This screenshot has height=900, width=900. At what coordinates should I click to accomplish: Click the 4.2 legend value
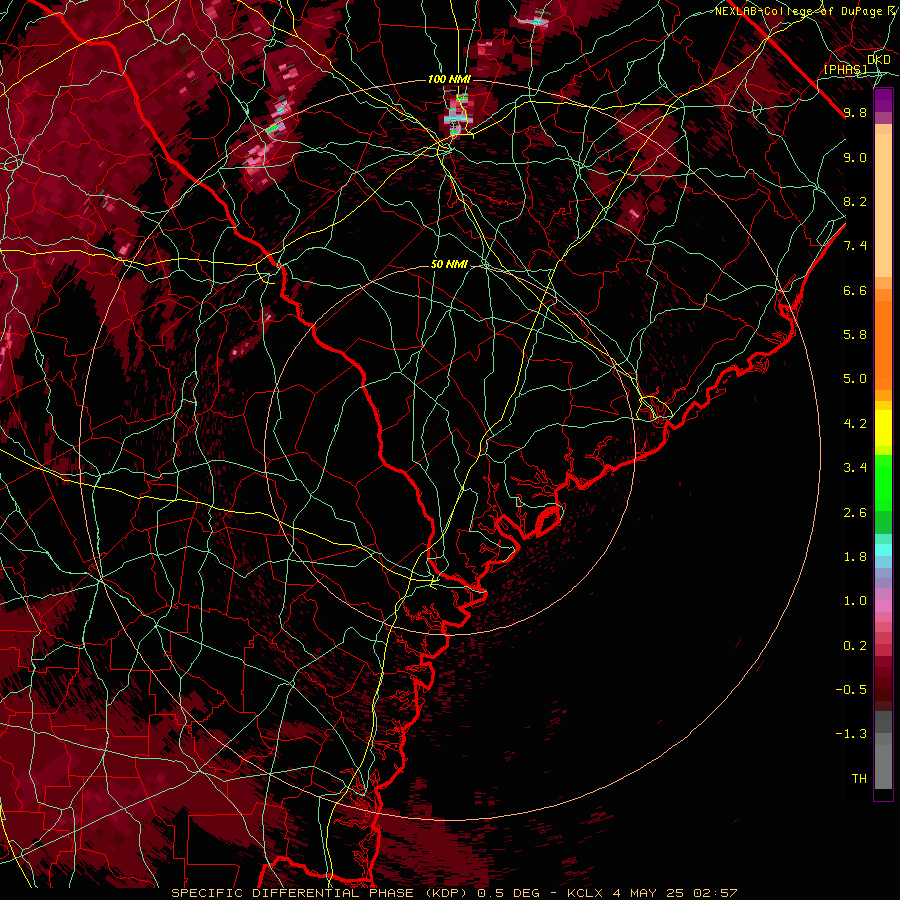pos(855,424)
